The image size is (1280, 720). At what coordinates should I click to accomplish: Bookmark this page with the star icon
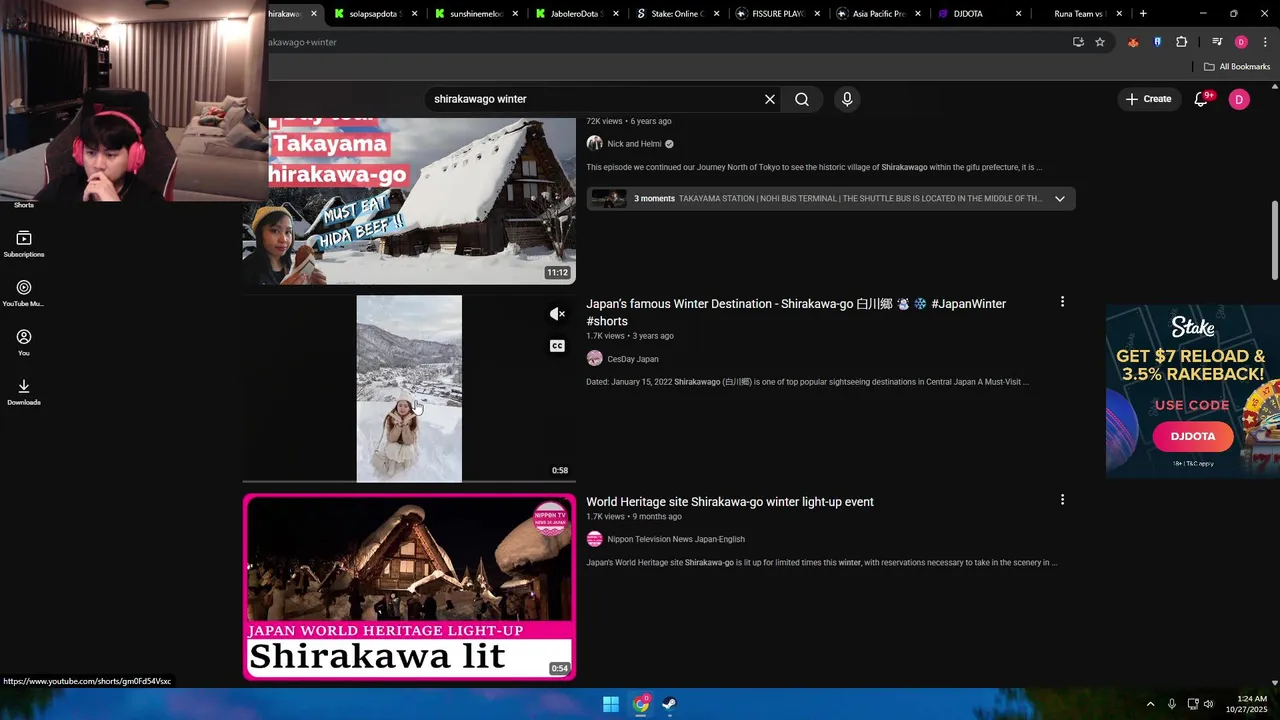pos(1100,42)
